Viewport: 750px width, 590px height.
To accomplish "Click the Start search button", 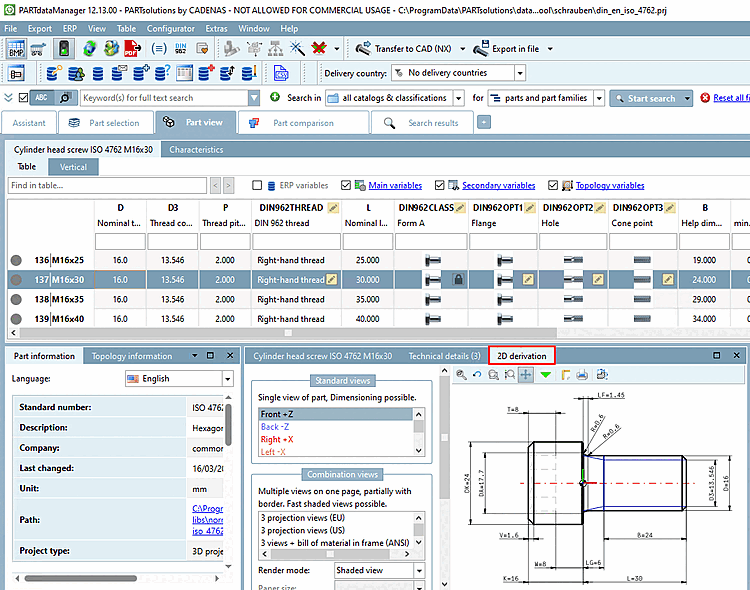I will tap(646, 99).
